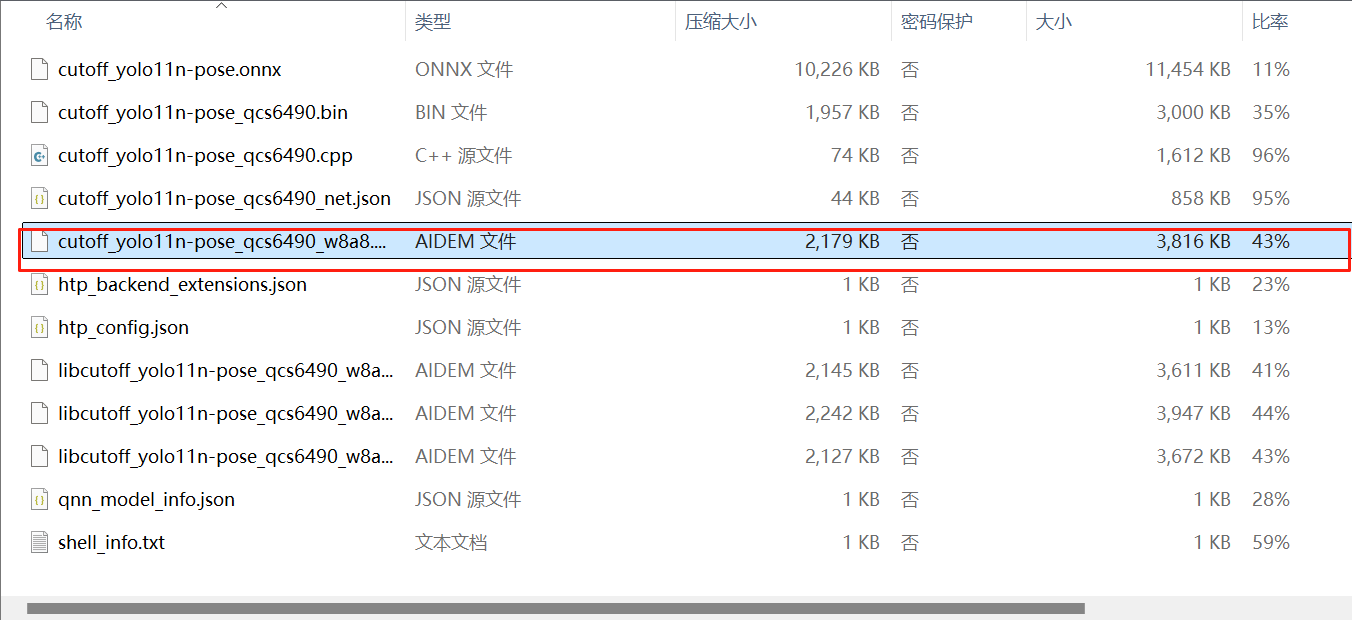Click the password cell '否' in the shell_info.txt row
This screenshot has height=620, width=1352.
pos(909,543)
